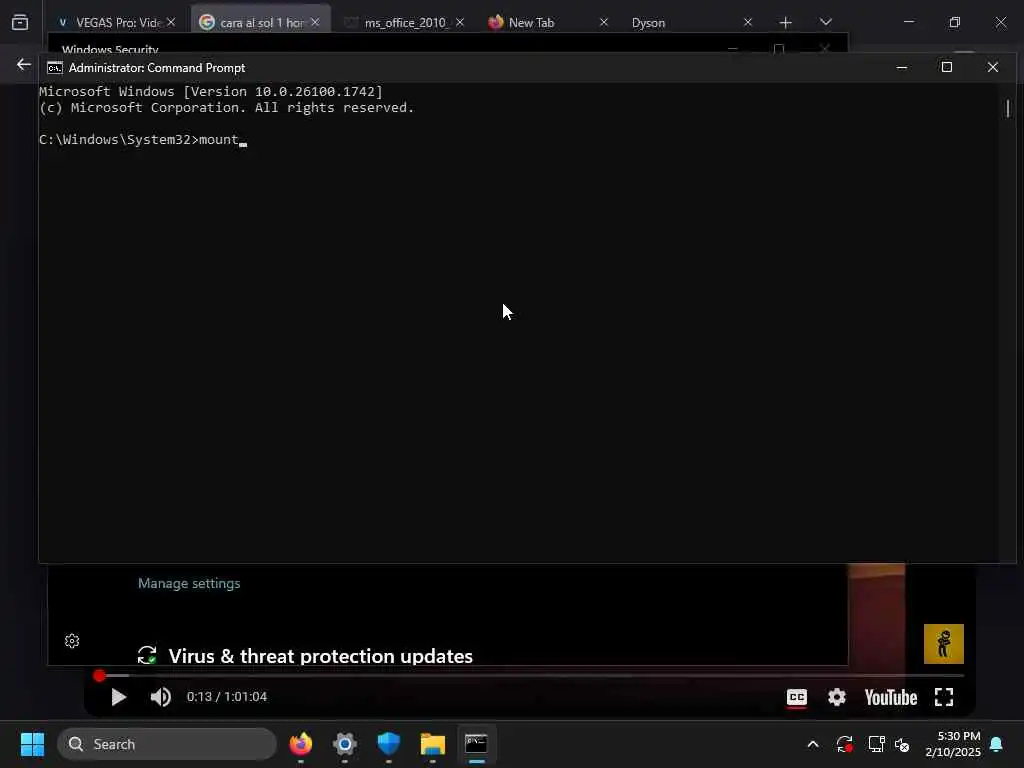
Task: Open Windows Security shield in taskbar
Action: click(389, 744)
